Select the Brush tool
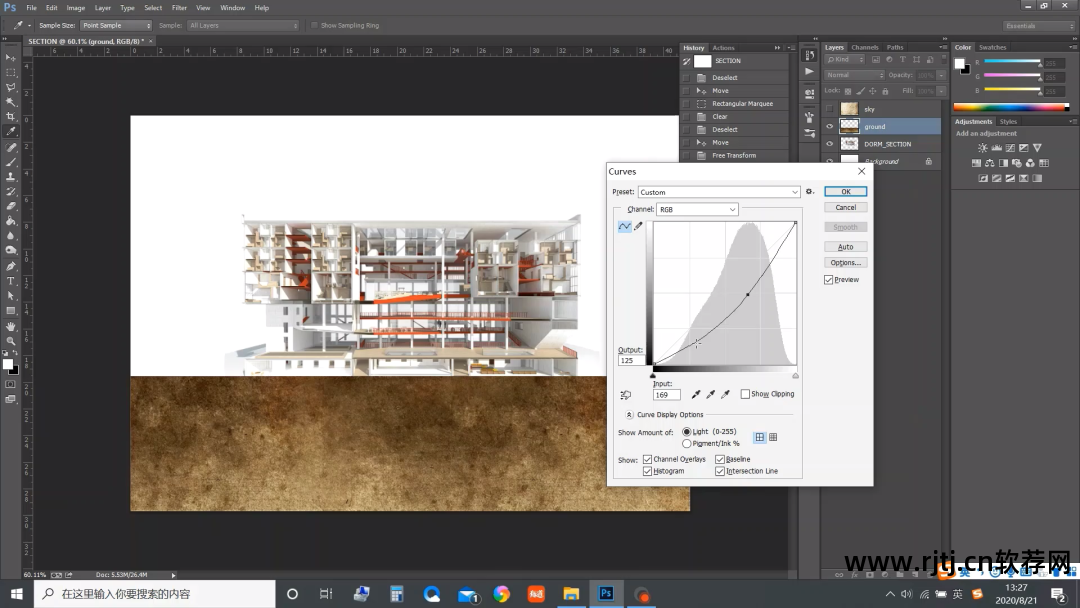Viewport: 1080px width, 608px height. pyautogui.click(x=10, y=163)
